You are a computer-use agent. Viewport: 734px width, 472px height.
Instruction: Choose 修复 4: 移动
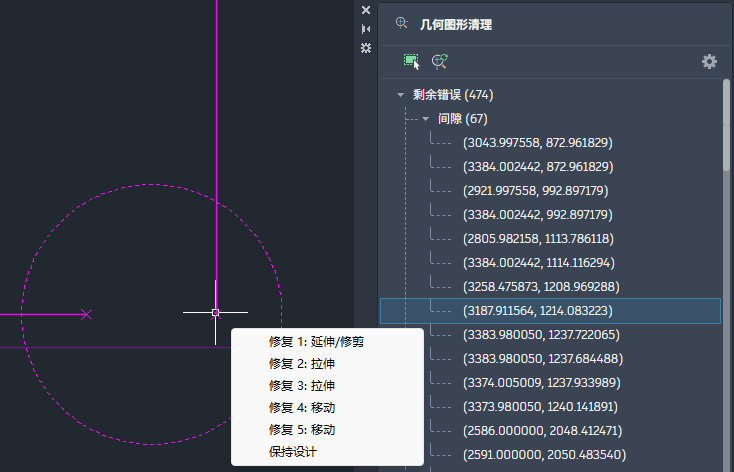tap(327, 408)
